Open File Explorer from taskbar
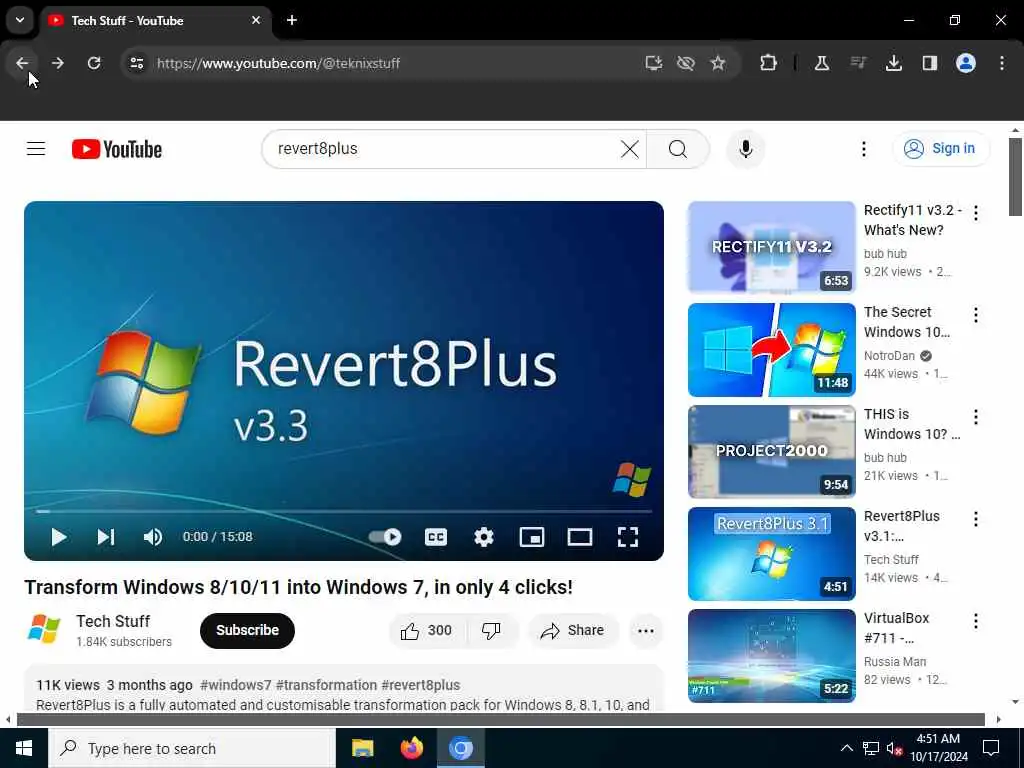The height and width of the screenshot is (768, 1024). click(362, 748)
